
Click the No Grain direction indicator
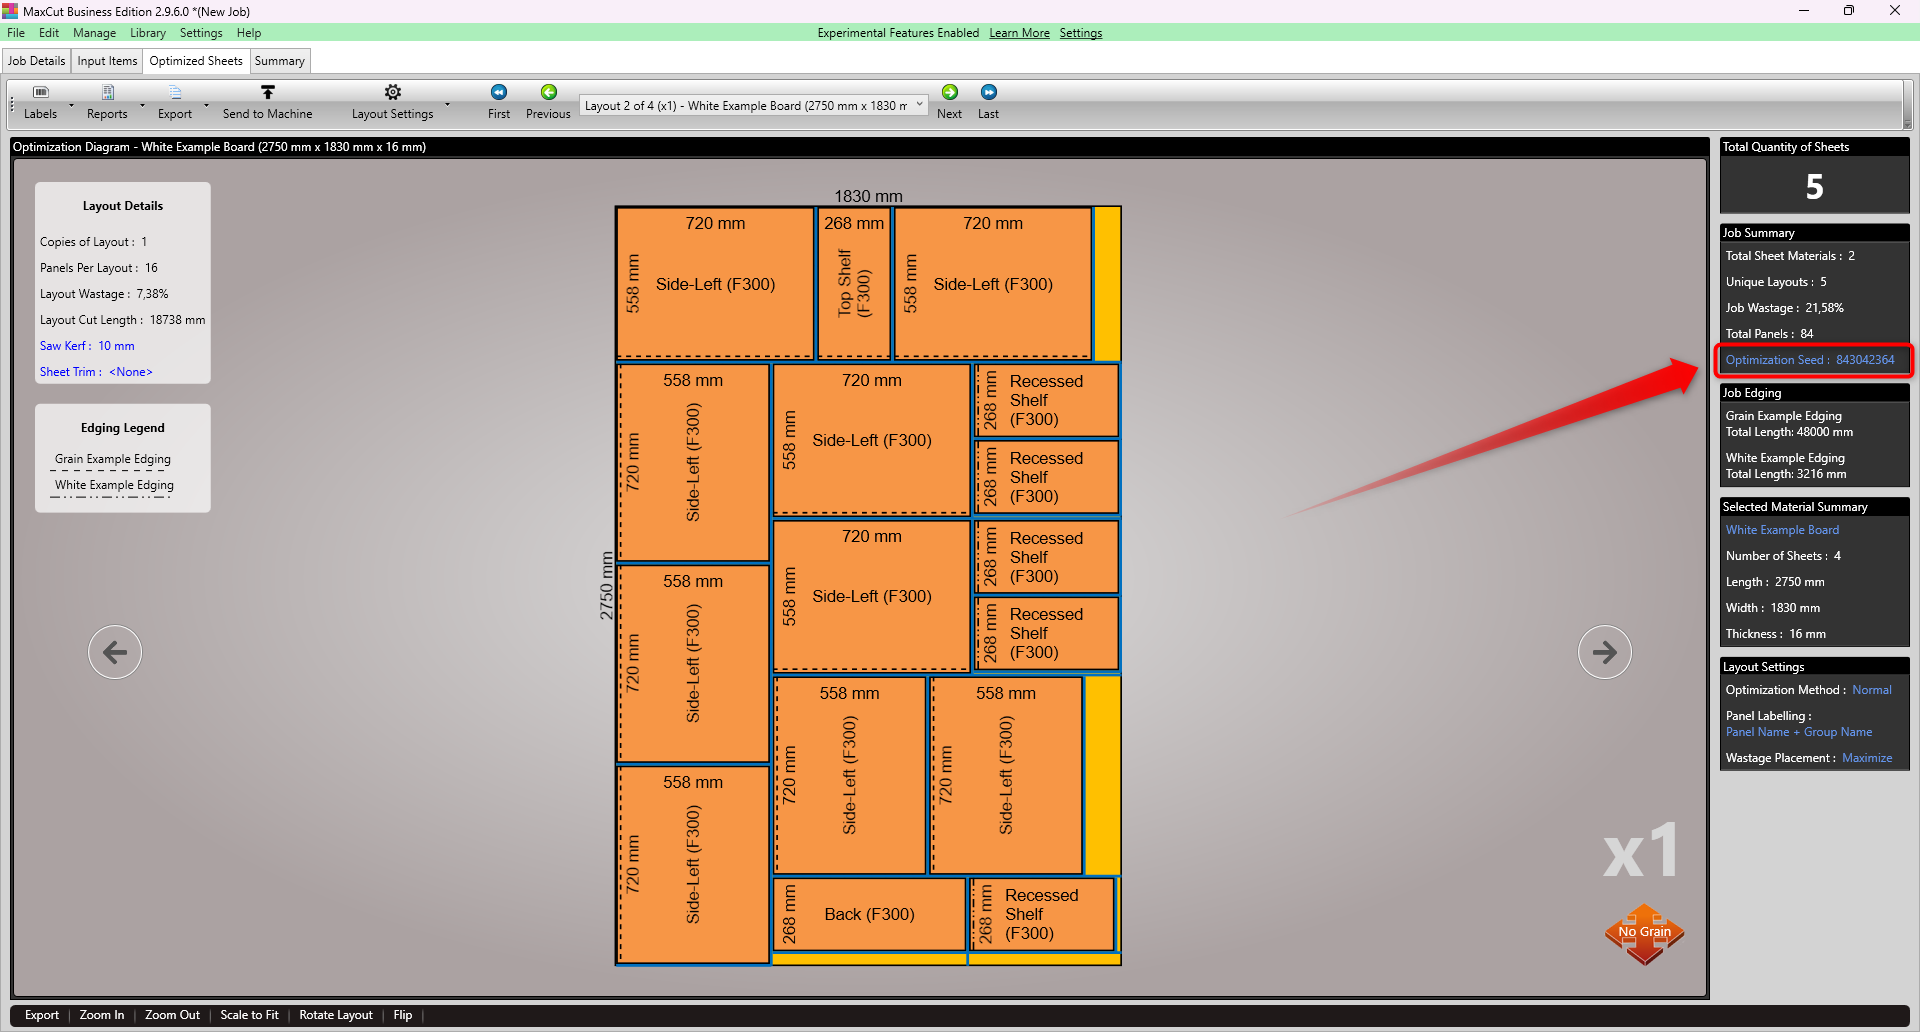click(x=1645, y=933)
